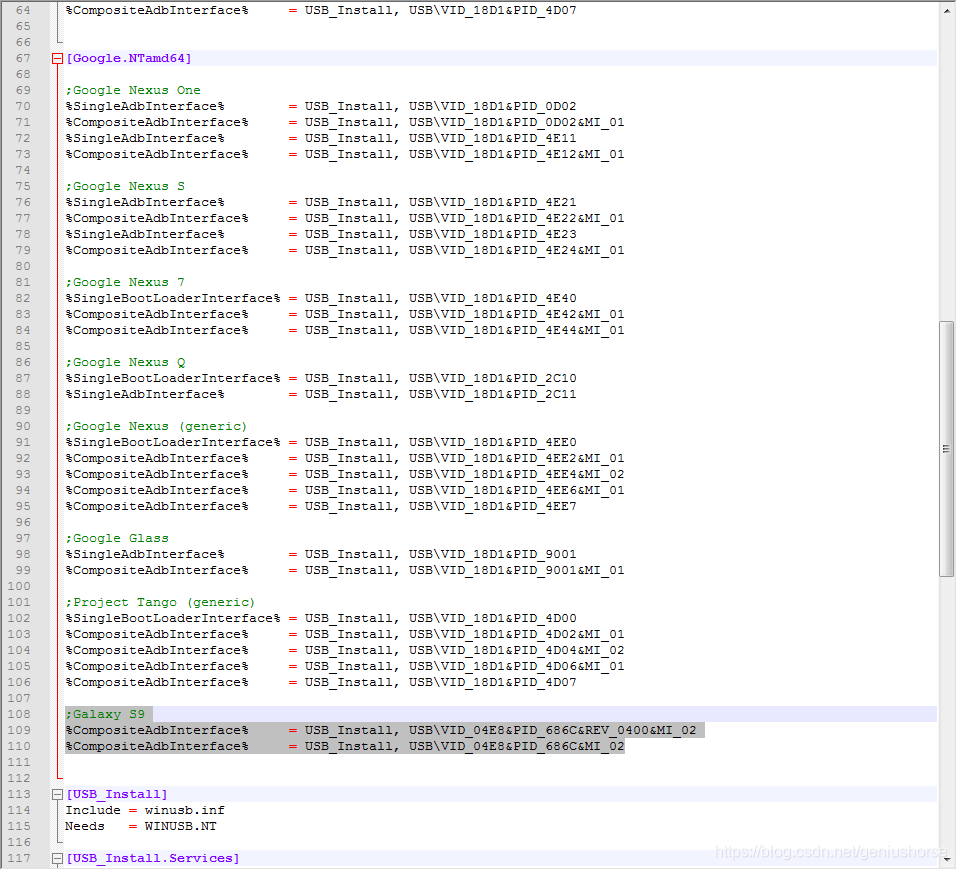Click '%SingleBootLoaderInterface%' on line 102
957x870 pixels.
173,618
